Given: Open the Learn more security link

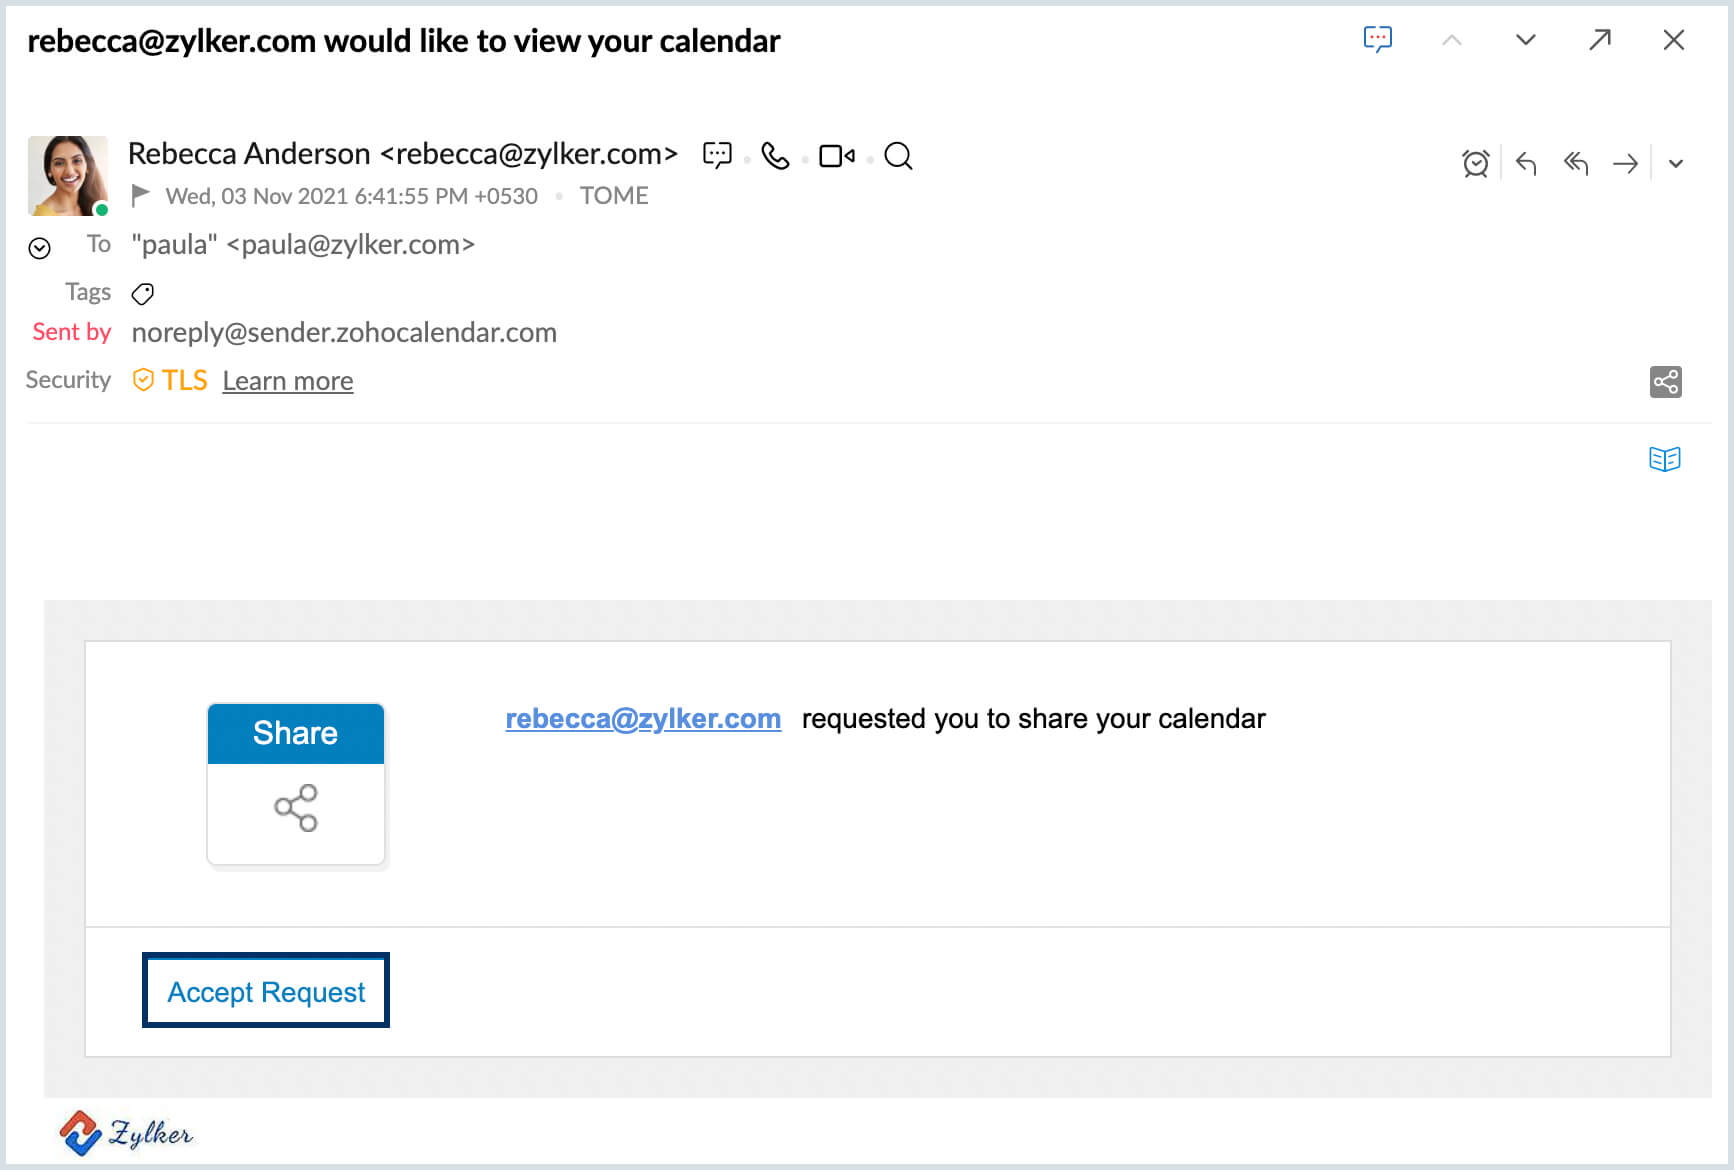Looking at the screenshot, I should [288, 381].
